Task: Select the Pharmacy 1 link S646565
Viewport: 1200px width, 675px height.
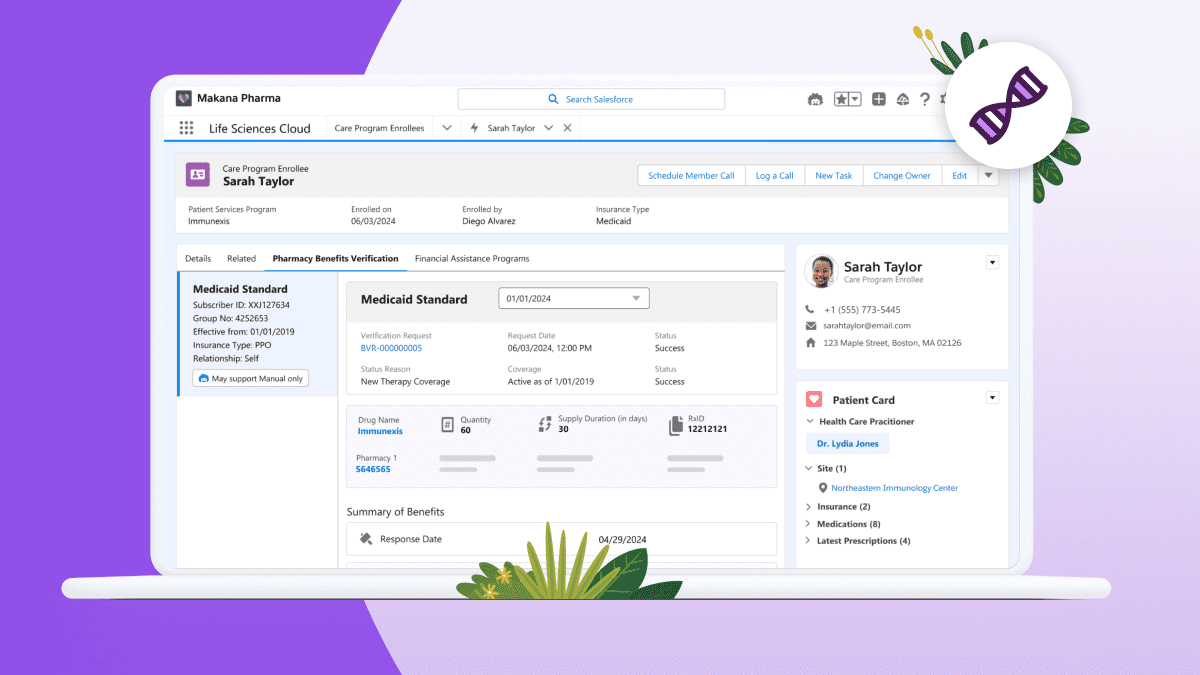Action: pos(373,468)
